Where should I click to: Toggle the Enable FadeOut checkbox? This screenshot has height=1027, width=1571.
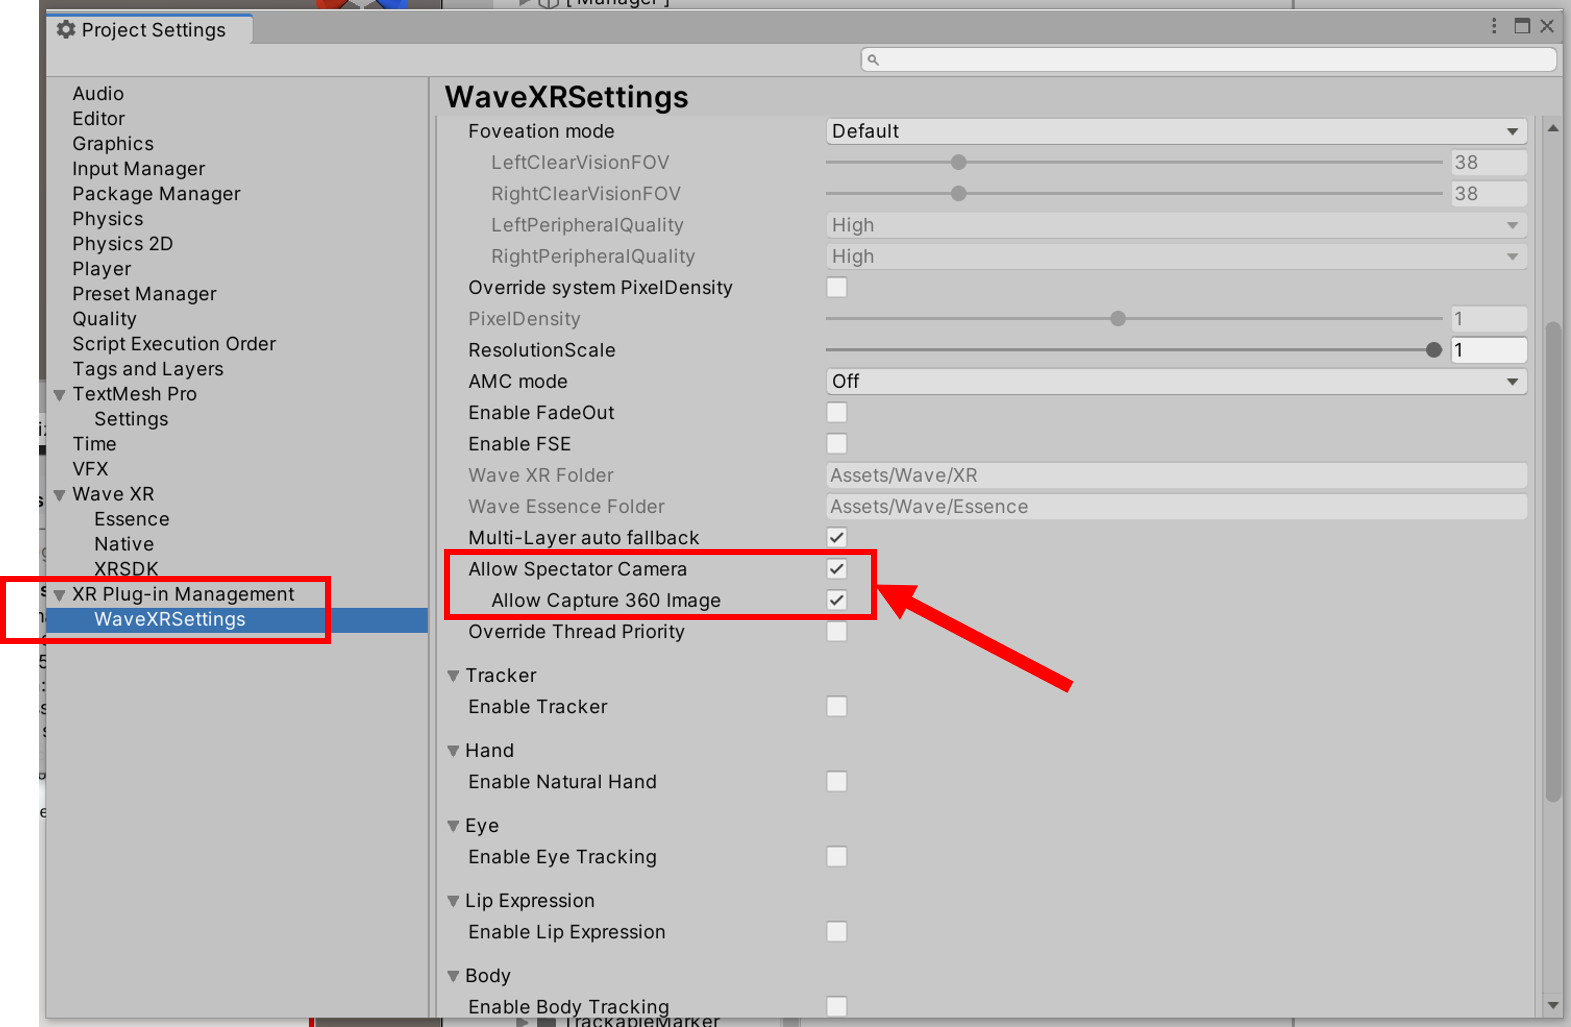(837, 413)
